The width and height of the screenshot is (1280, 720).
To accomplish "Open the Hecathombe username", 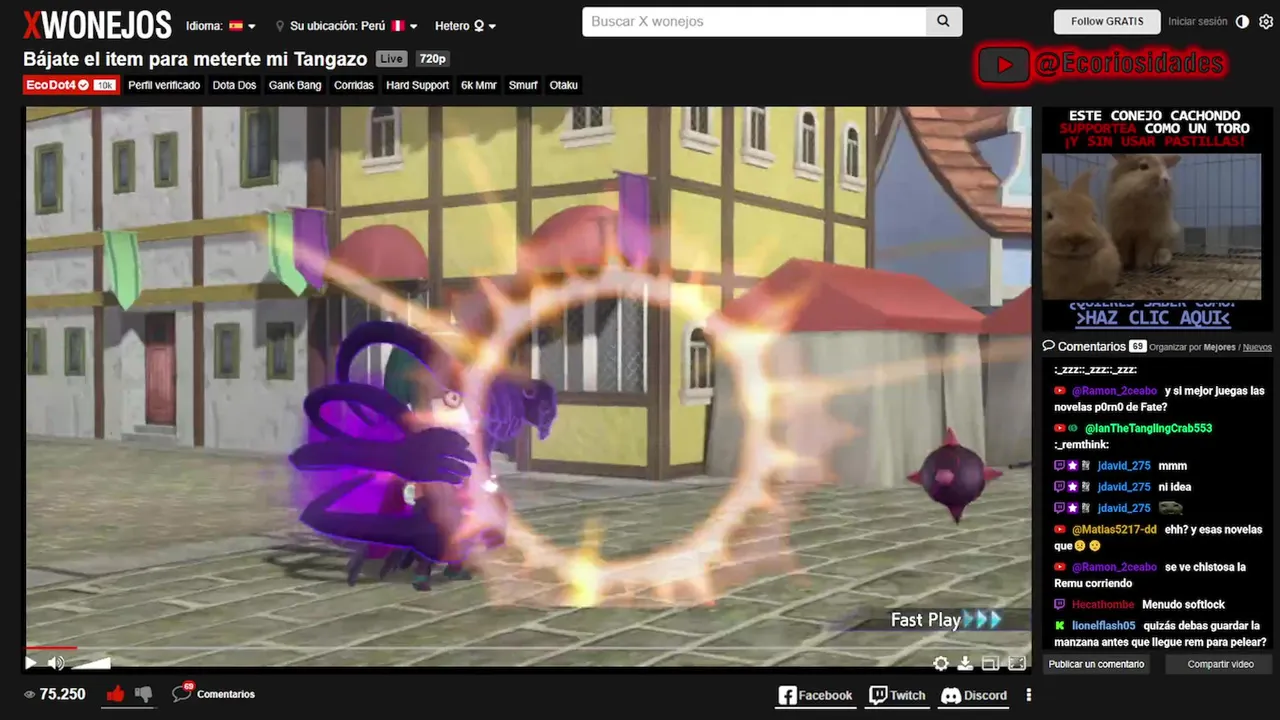I will [1103, 604].
